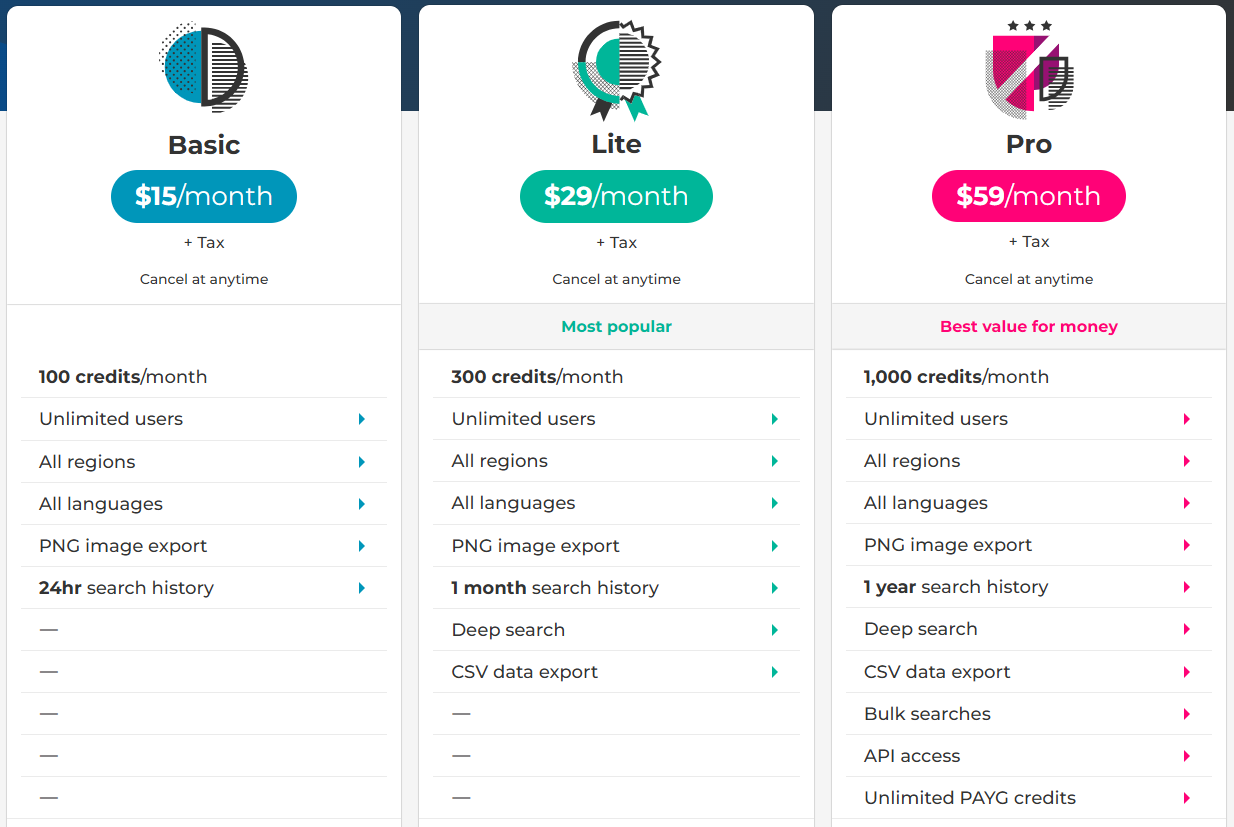Expand All regions arrow in Basic plan

point(362,462)
